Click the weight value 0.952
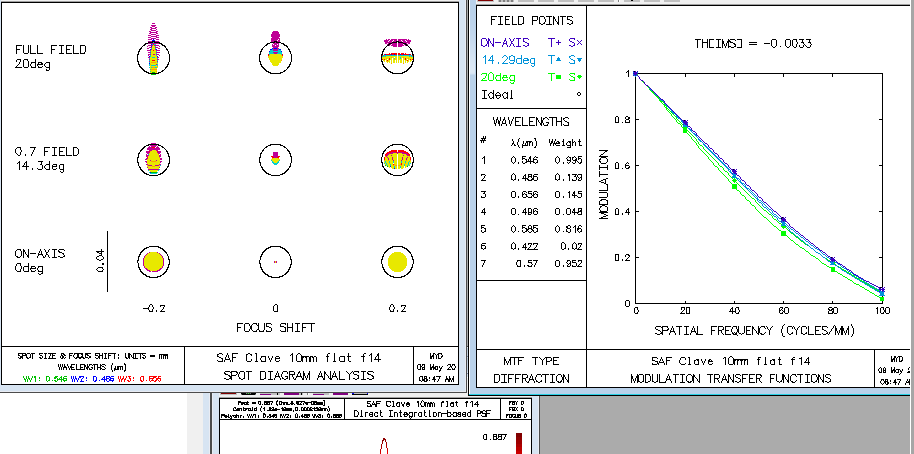The image size is (914, 454). [568, 263]
